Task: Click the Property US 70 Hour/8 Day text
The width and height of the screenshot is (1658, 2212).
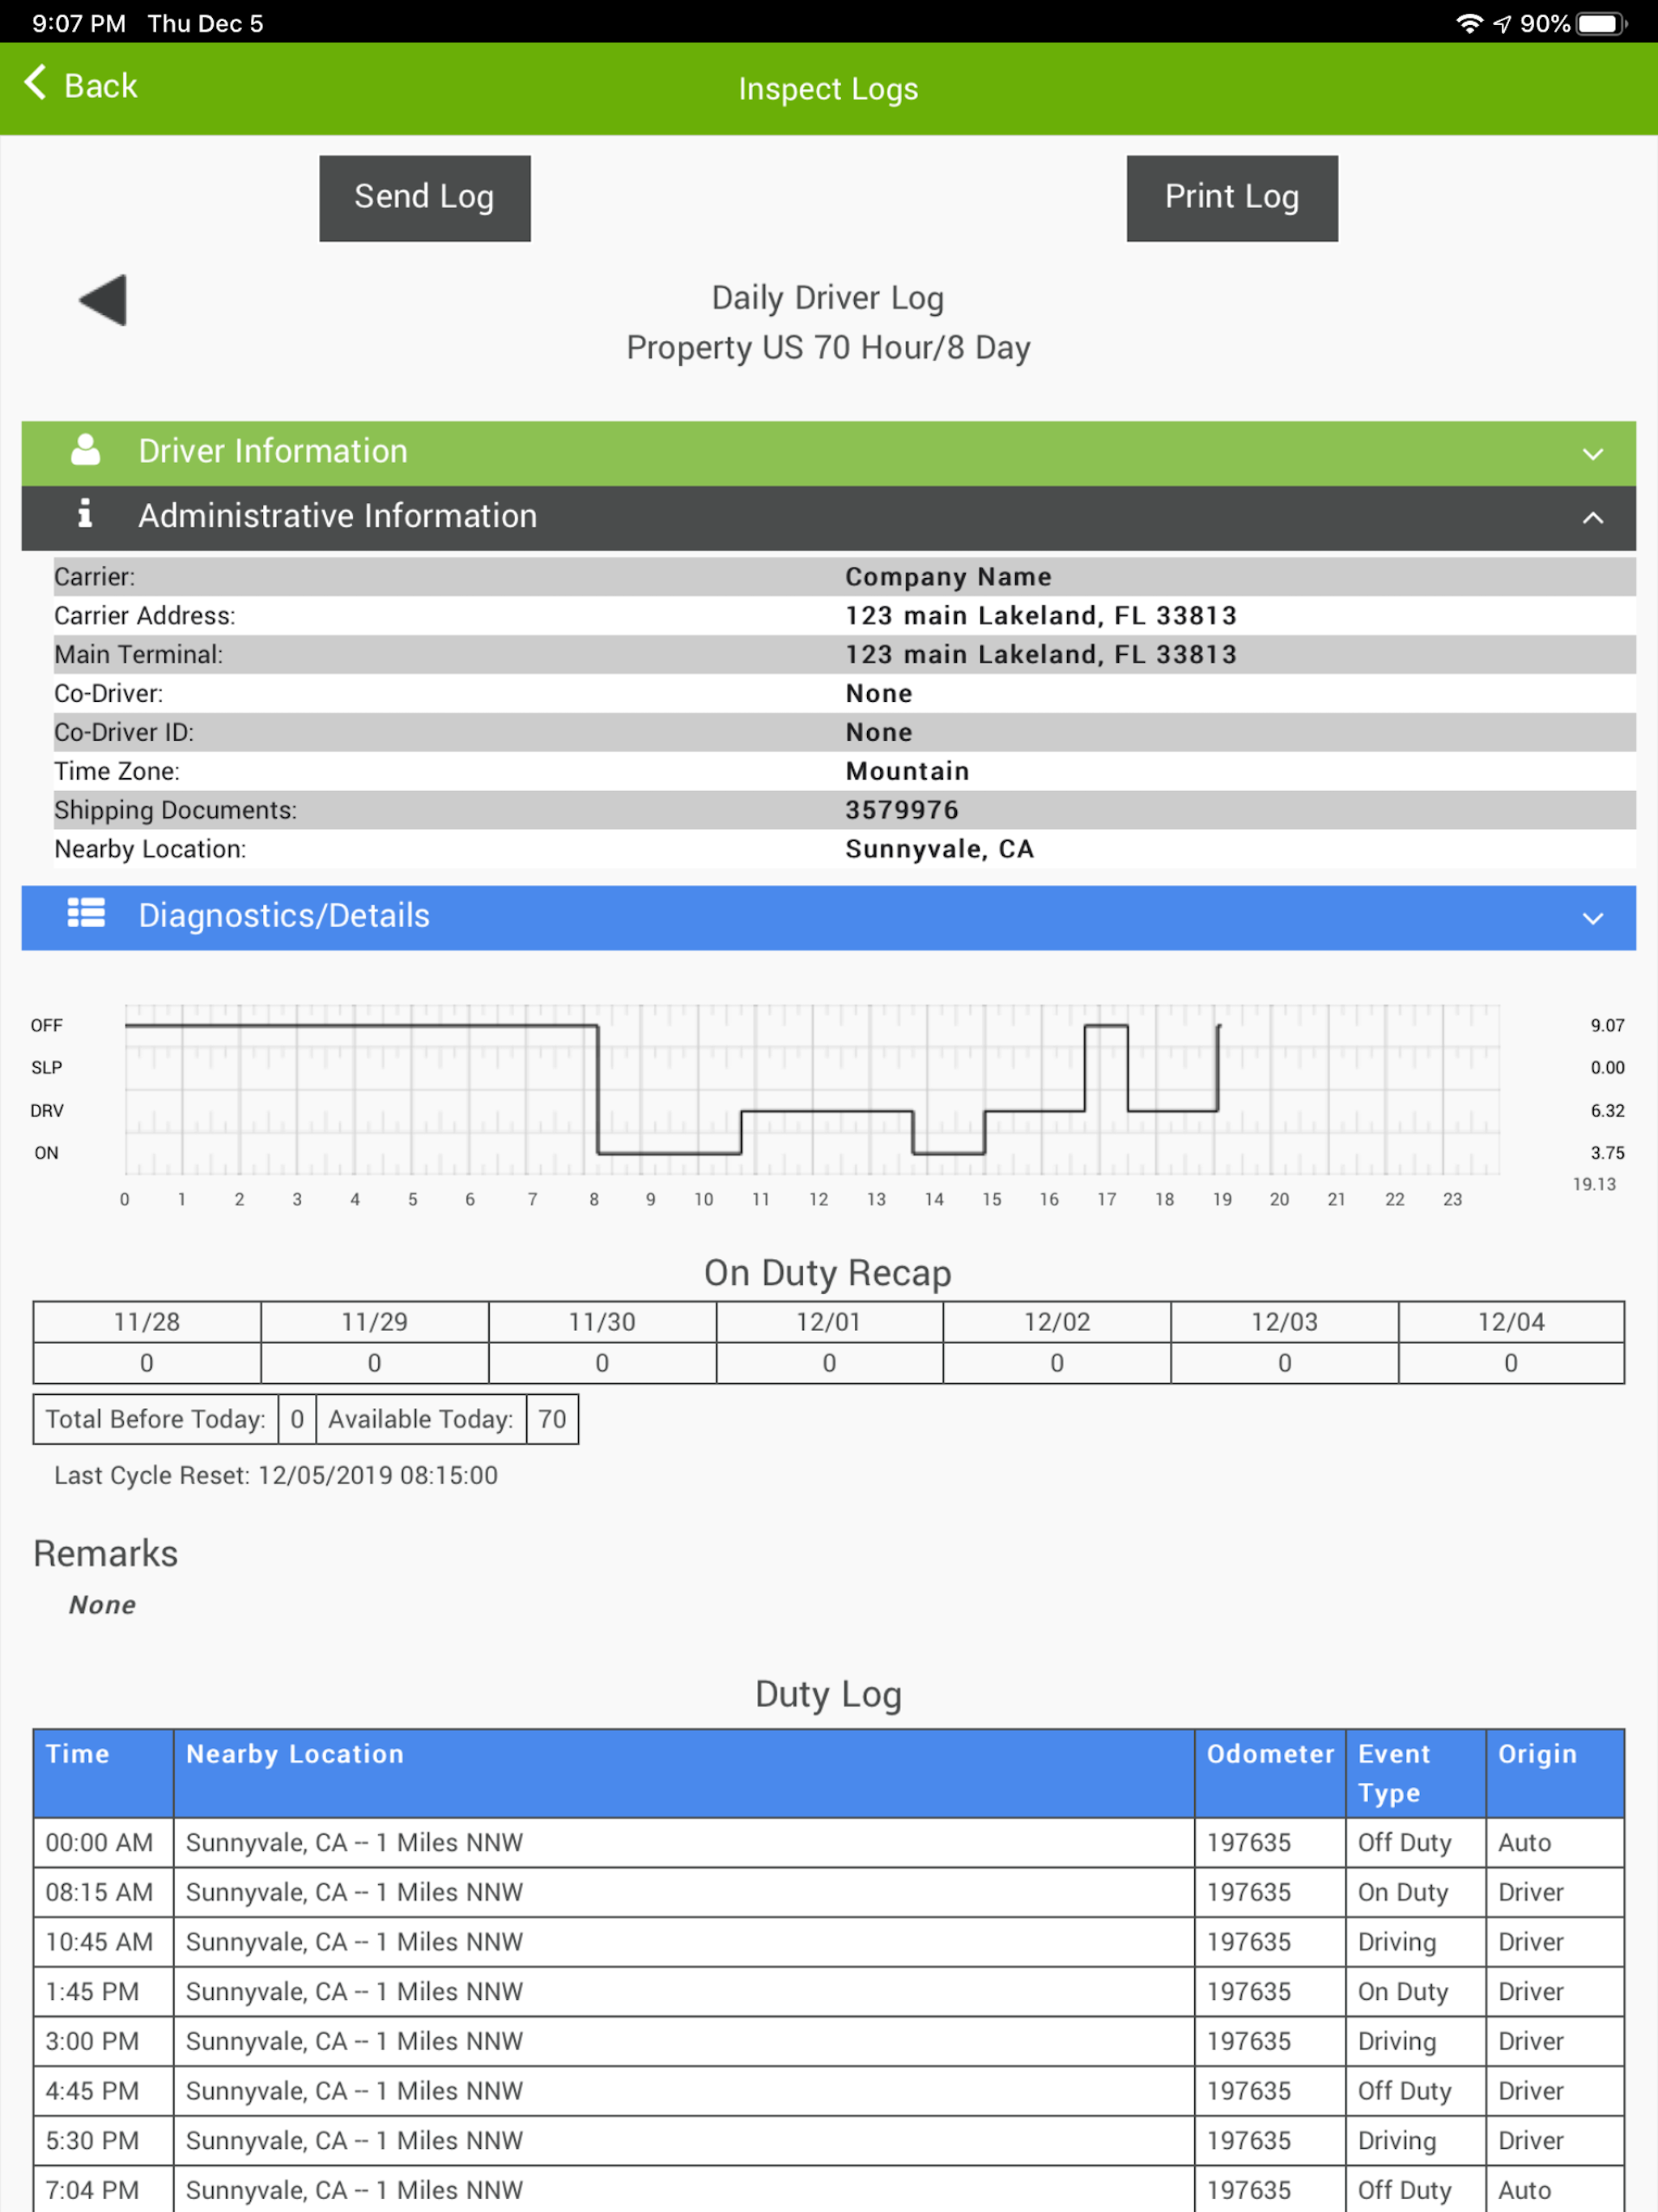Action: (828, 347)
